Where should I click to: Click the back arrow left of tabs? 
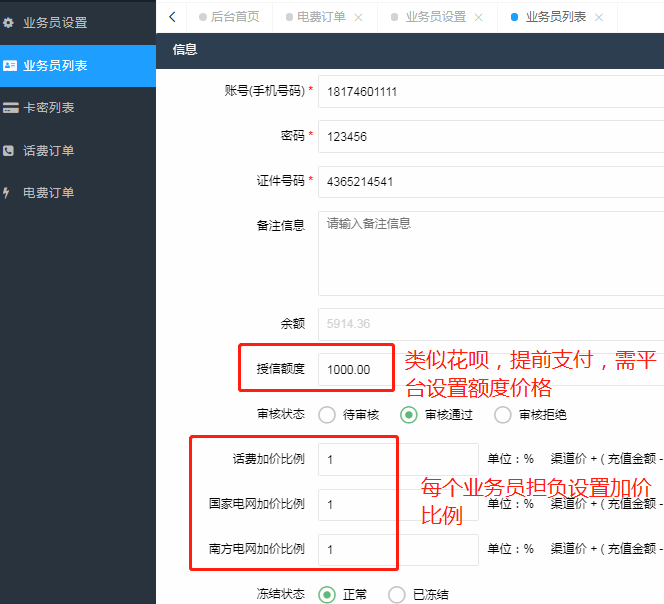point(172,17)
